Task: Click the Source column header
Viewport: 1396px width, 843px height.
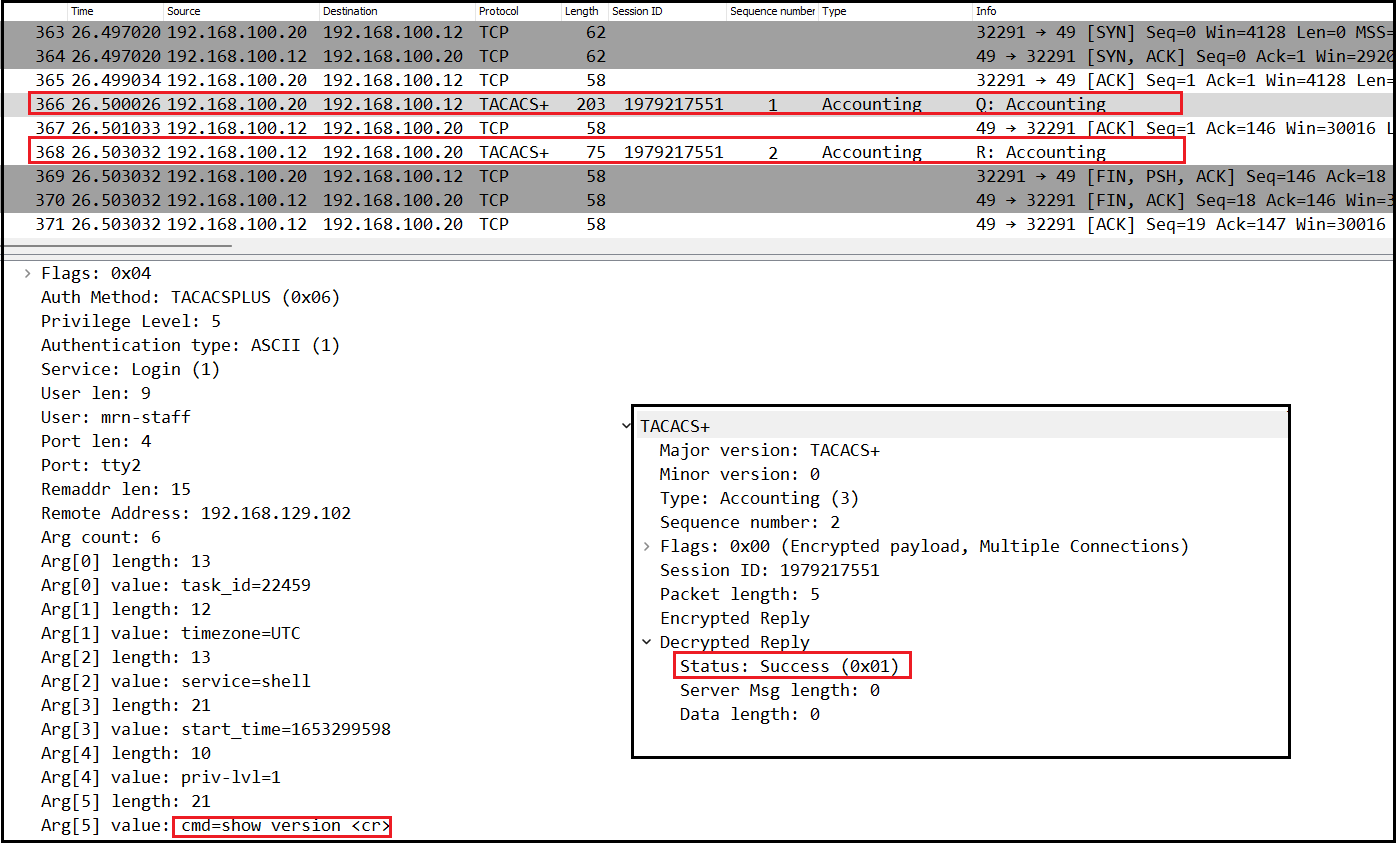Action: (x=184, y=11)
